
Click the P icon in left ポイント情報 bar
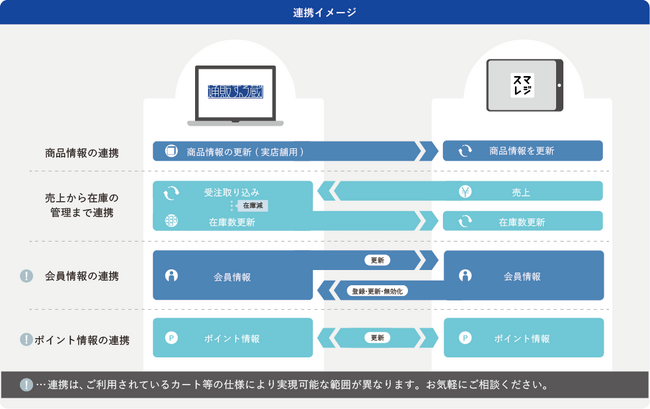pos(170,339)
